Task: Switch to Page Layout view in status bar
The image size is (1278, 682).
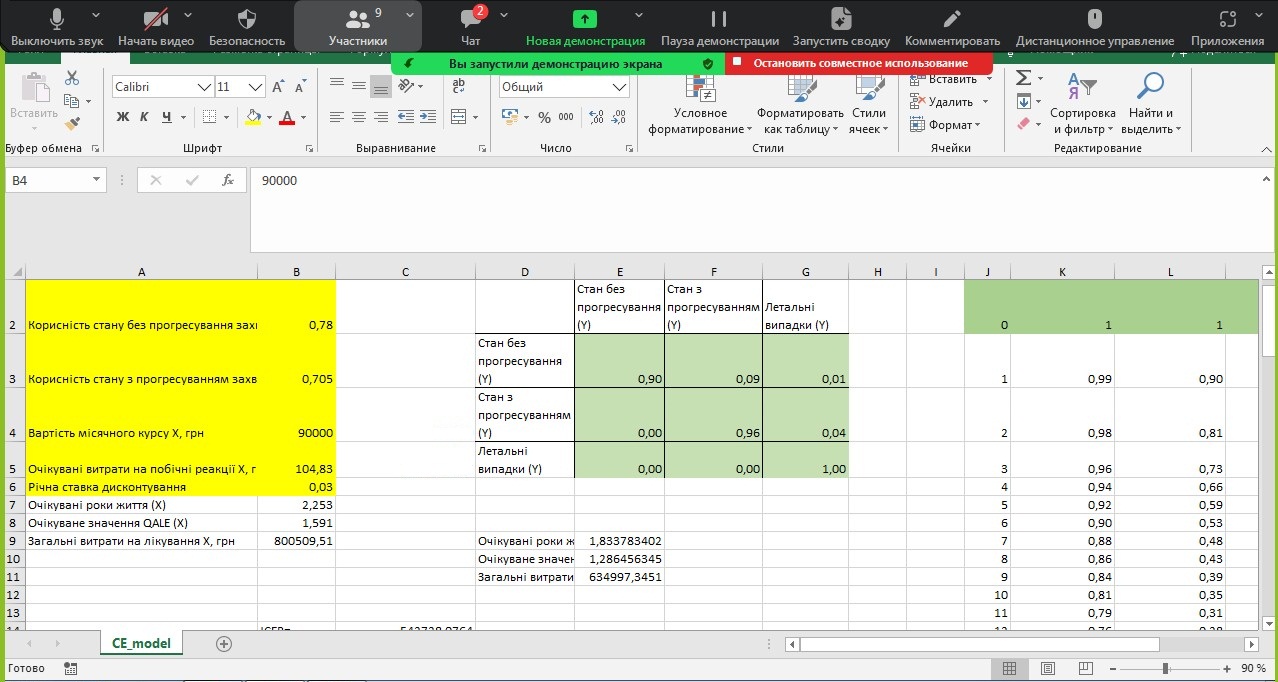Action: pyautogui.click(x=1047, y=668)
